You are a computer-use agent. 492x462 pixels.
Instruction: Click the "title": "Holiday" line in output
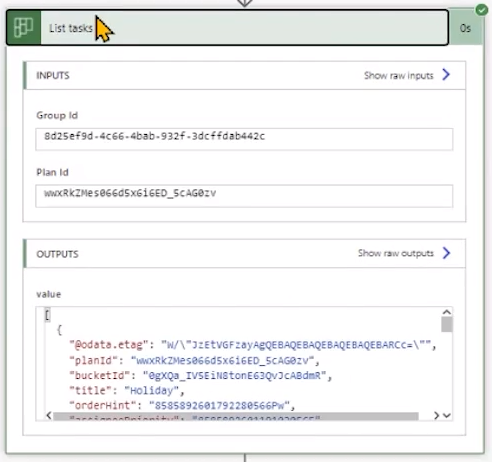pyautogui.click(x=127, y=390)
